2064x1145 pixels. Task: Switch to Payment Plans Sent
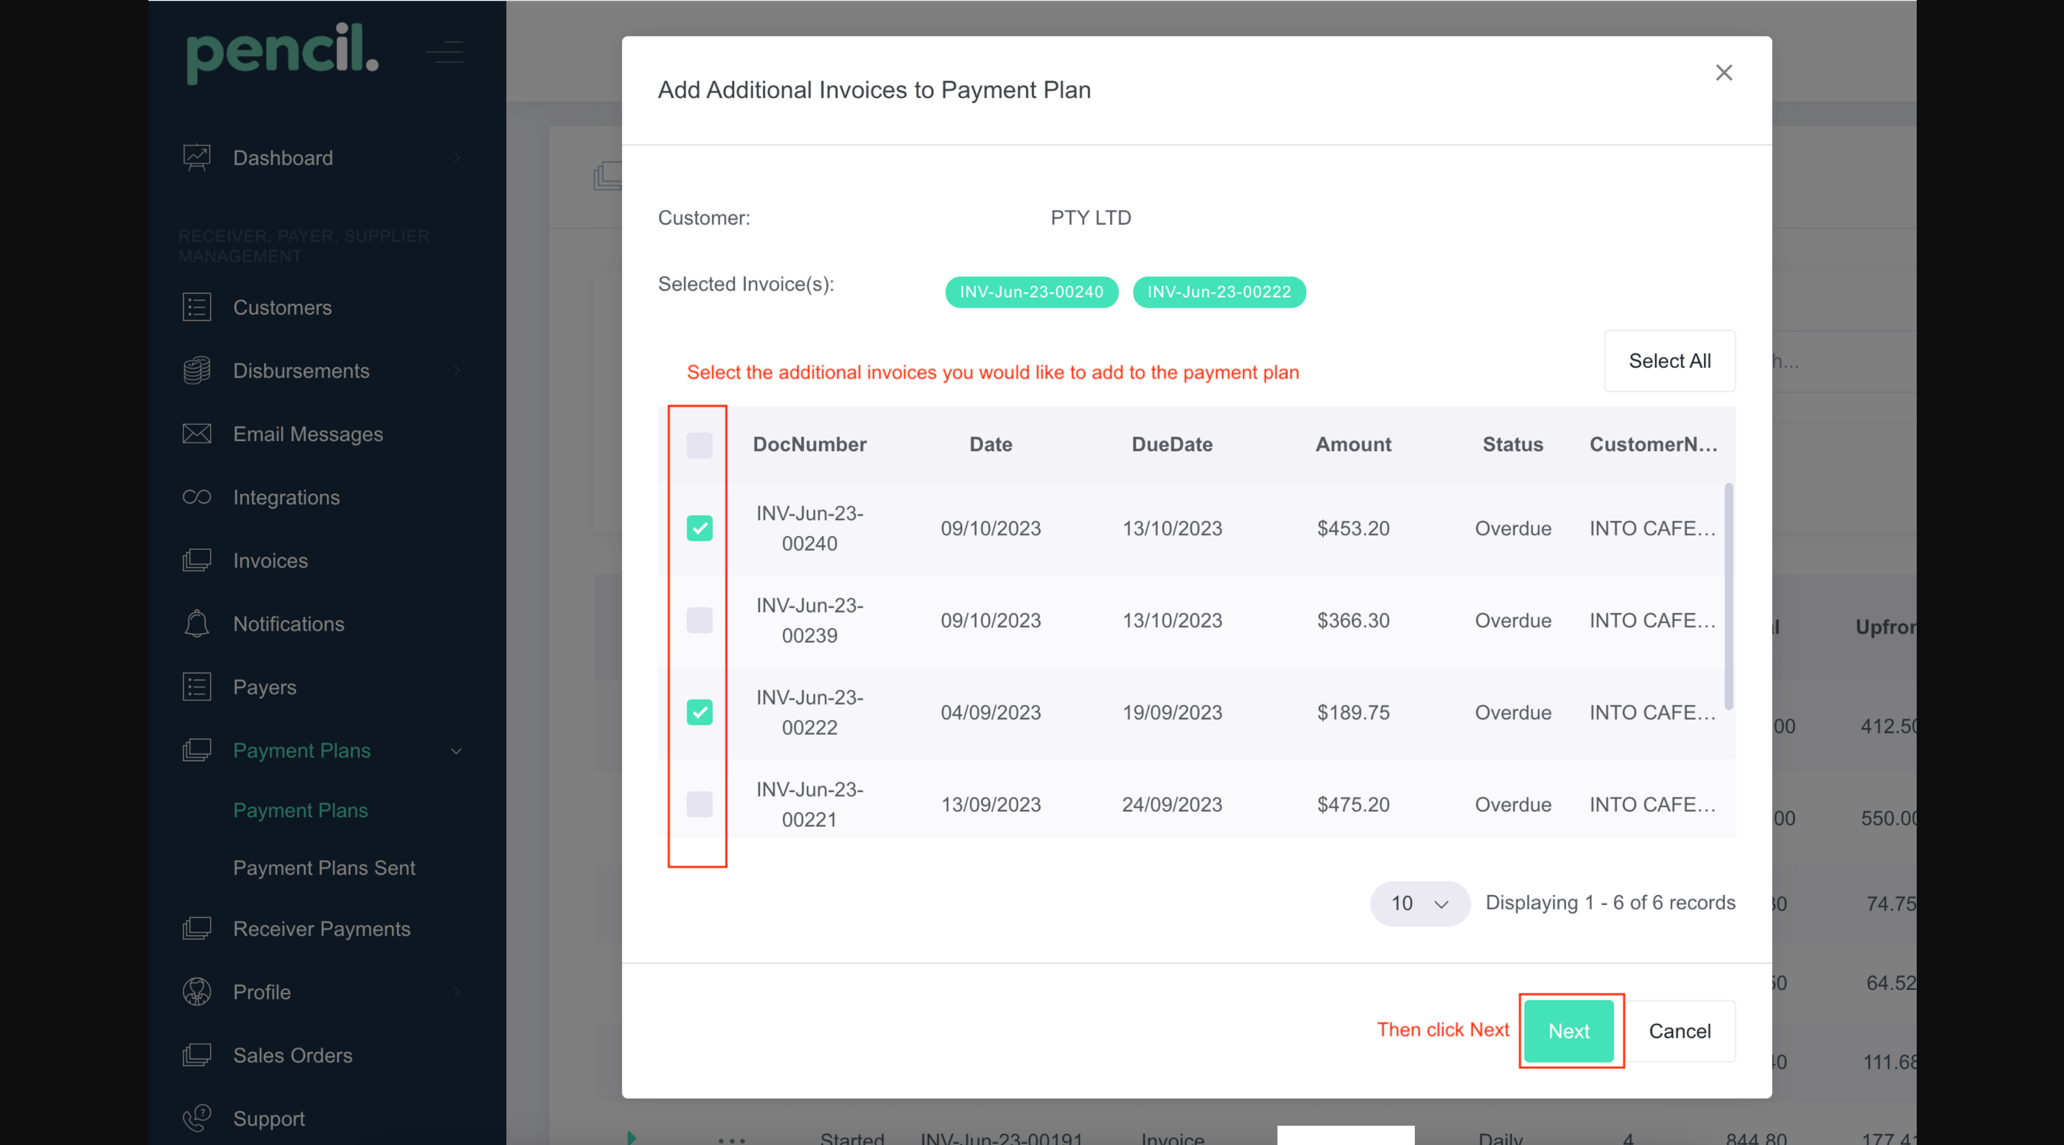click(x=324, y=867)
